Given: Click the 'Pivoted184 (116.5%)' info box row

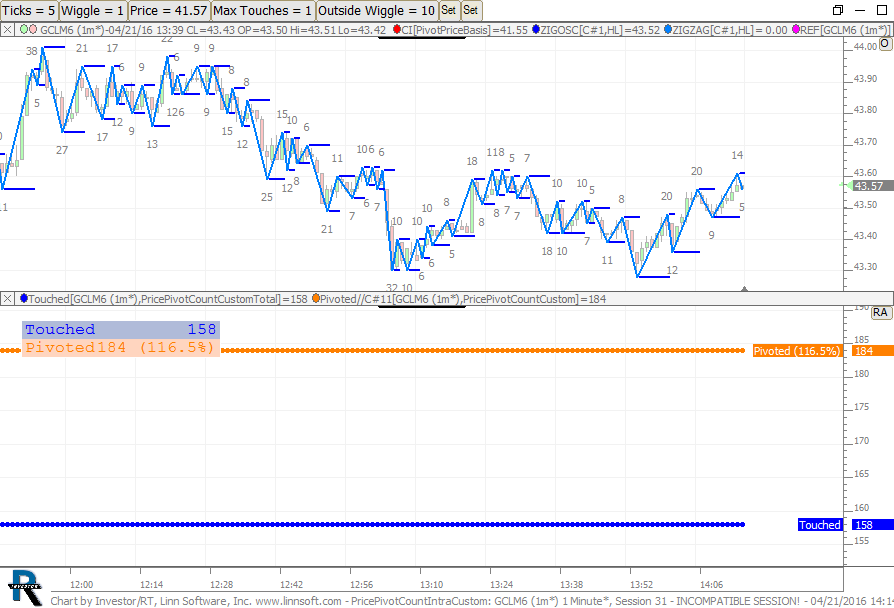Looking at the screenshot, I should pos(121,348).
